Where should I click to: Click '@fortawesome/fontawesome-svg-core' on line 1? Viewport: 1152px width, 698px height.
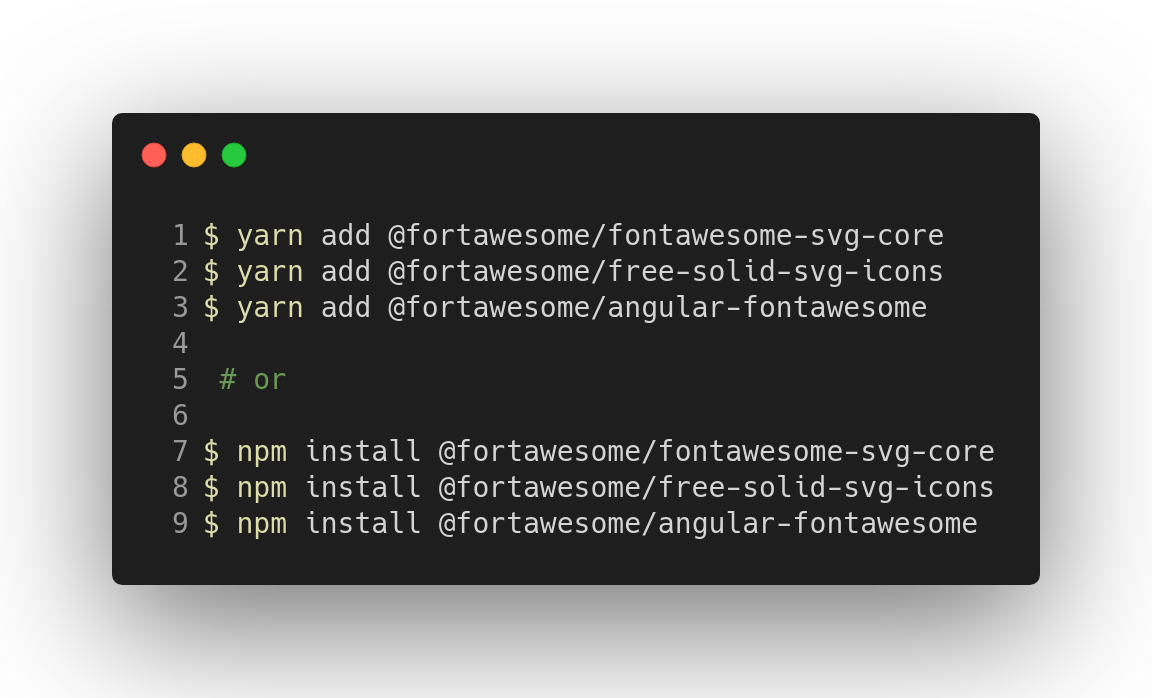click(x=666, y=236)
